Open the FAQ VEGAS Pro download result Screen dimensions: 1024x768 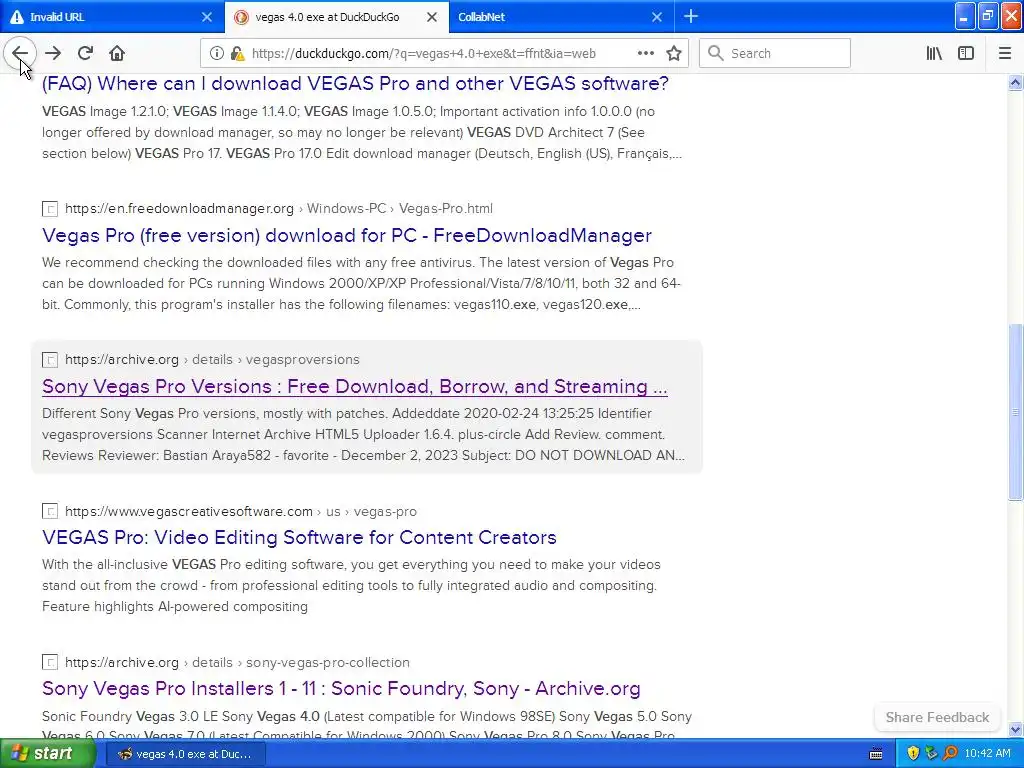pyautogui.click(x=355, y=84)
